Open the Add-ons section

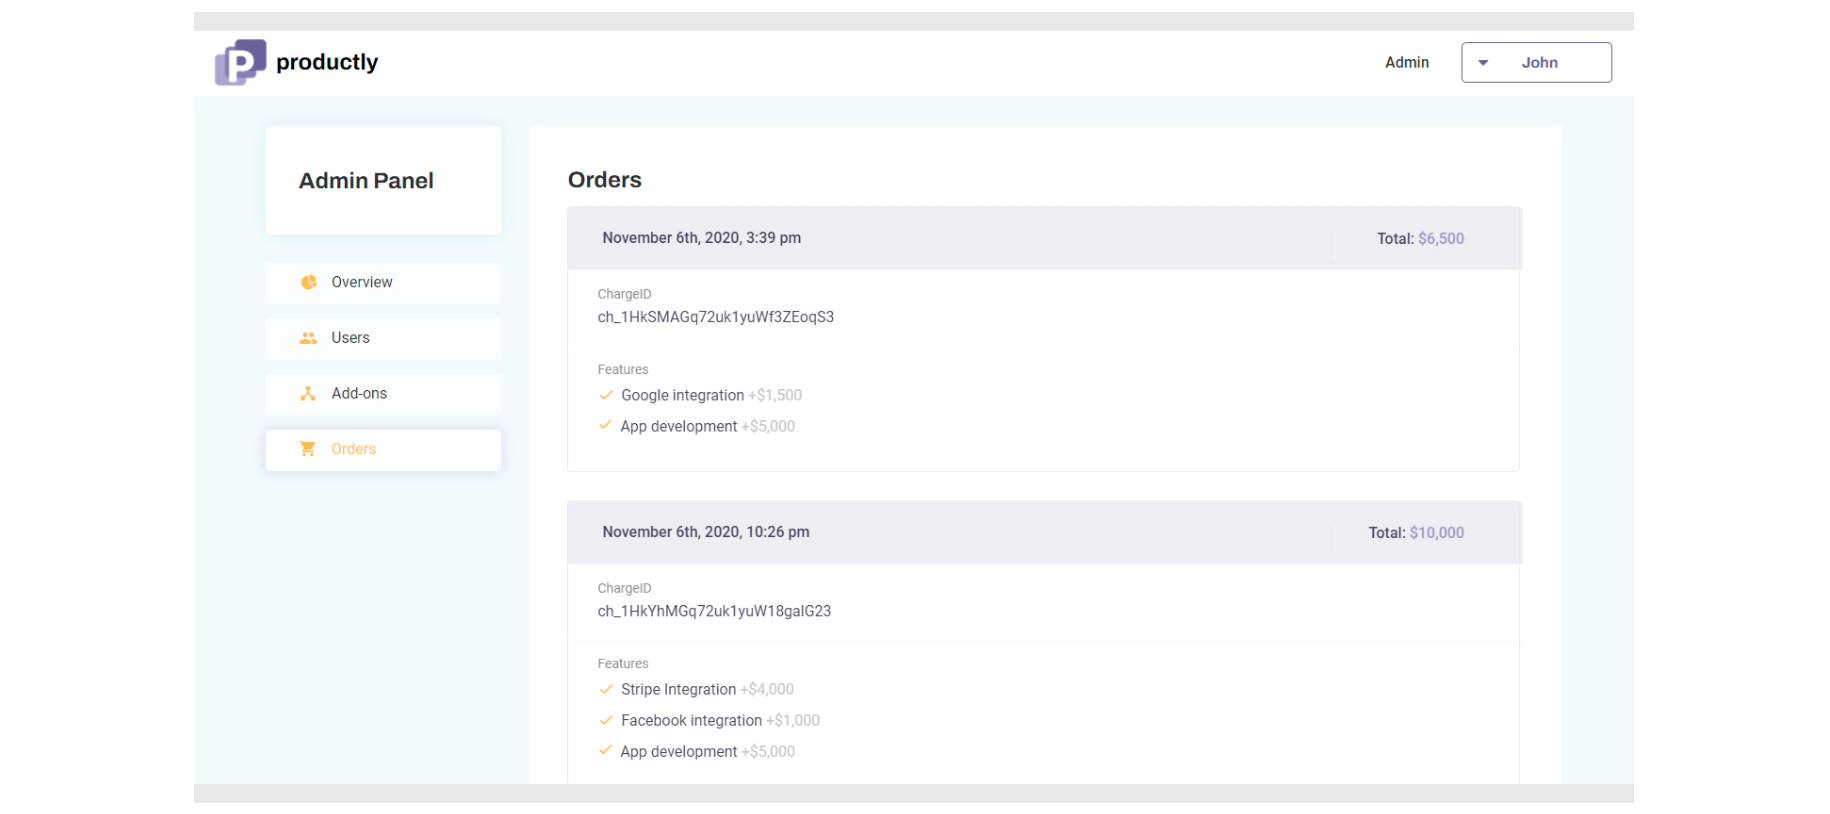click(383, 394)
